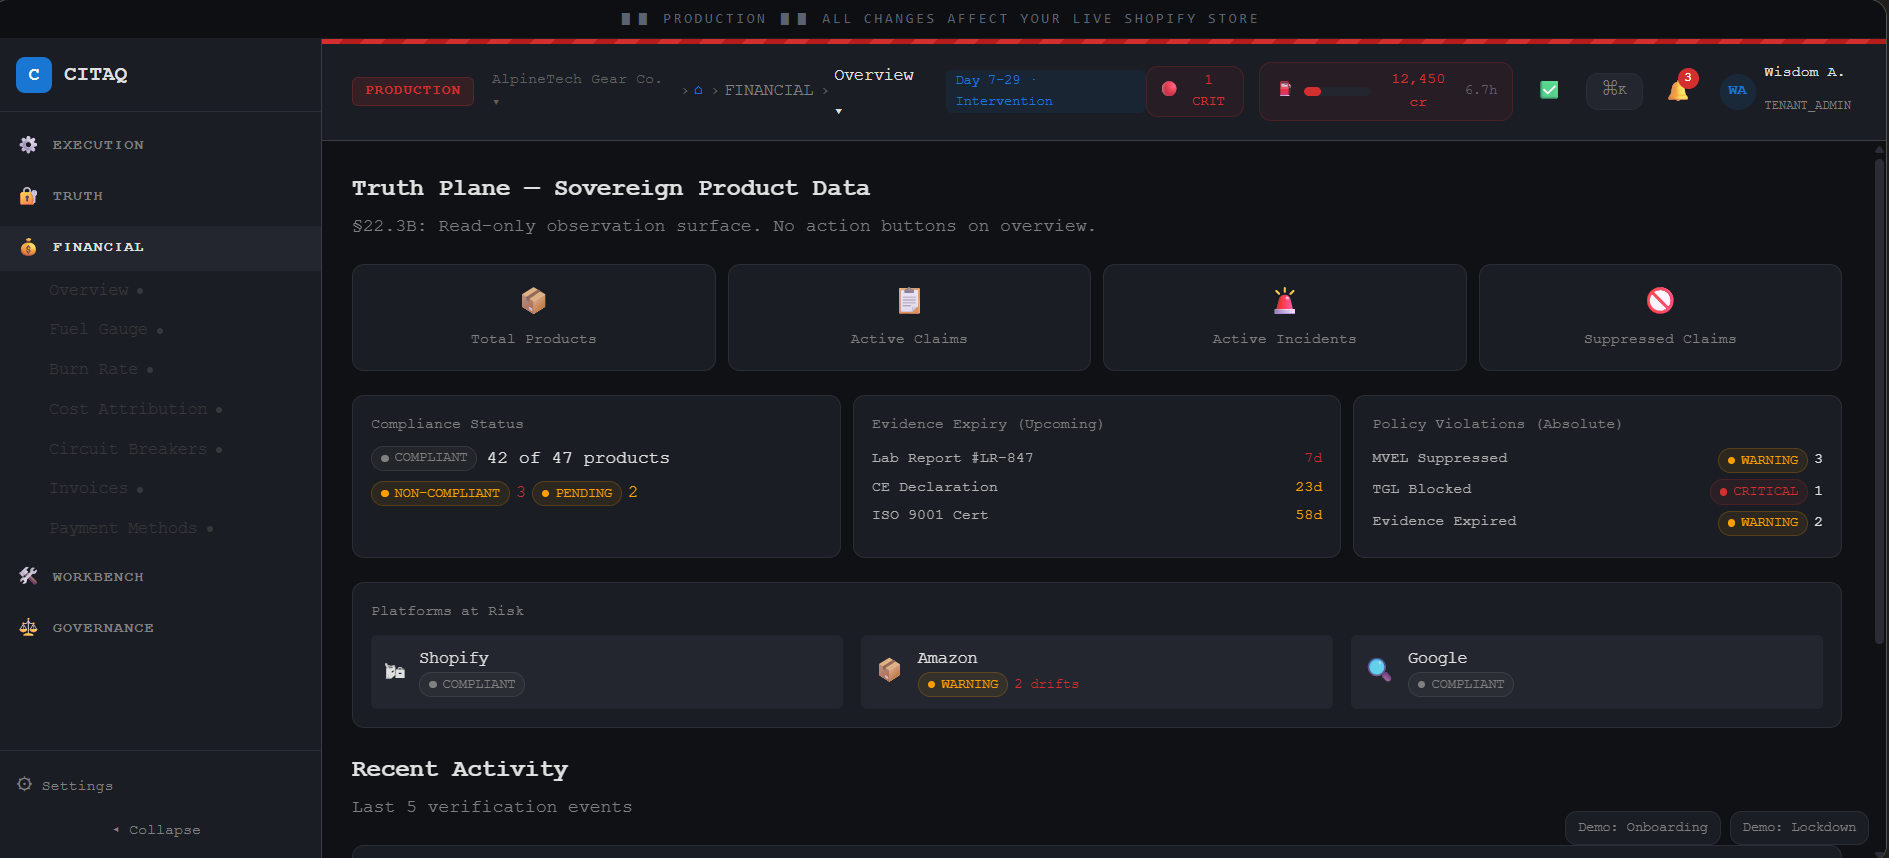Image resolution: width=1889 pixels, height=858 pixels.
Task: Open the Total Products card
Action: (534, 318)
